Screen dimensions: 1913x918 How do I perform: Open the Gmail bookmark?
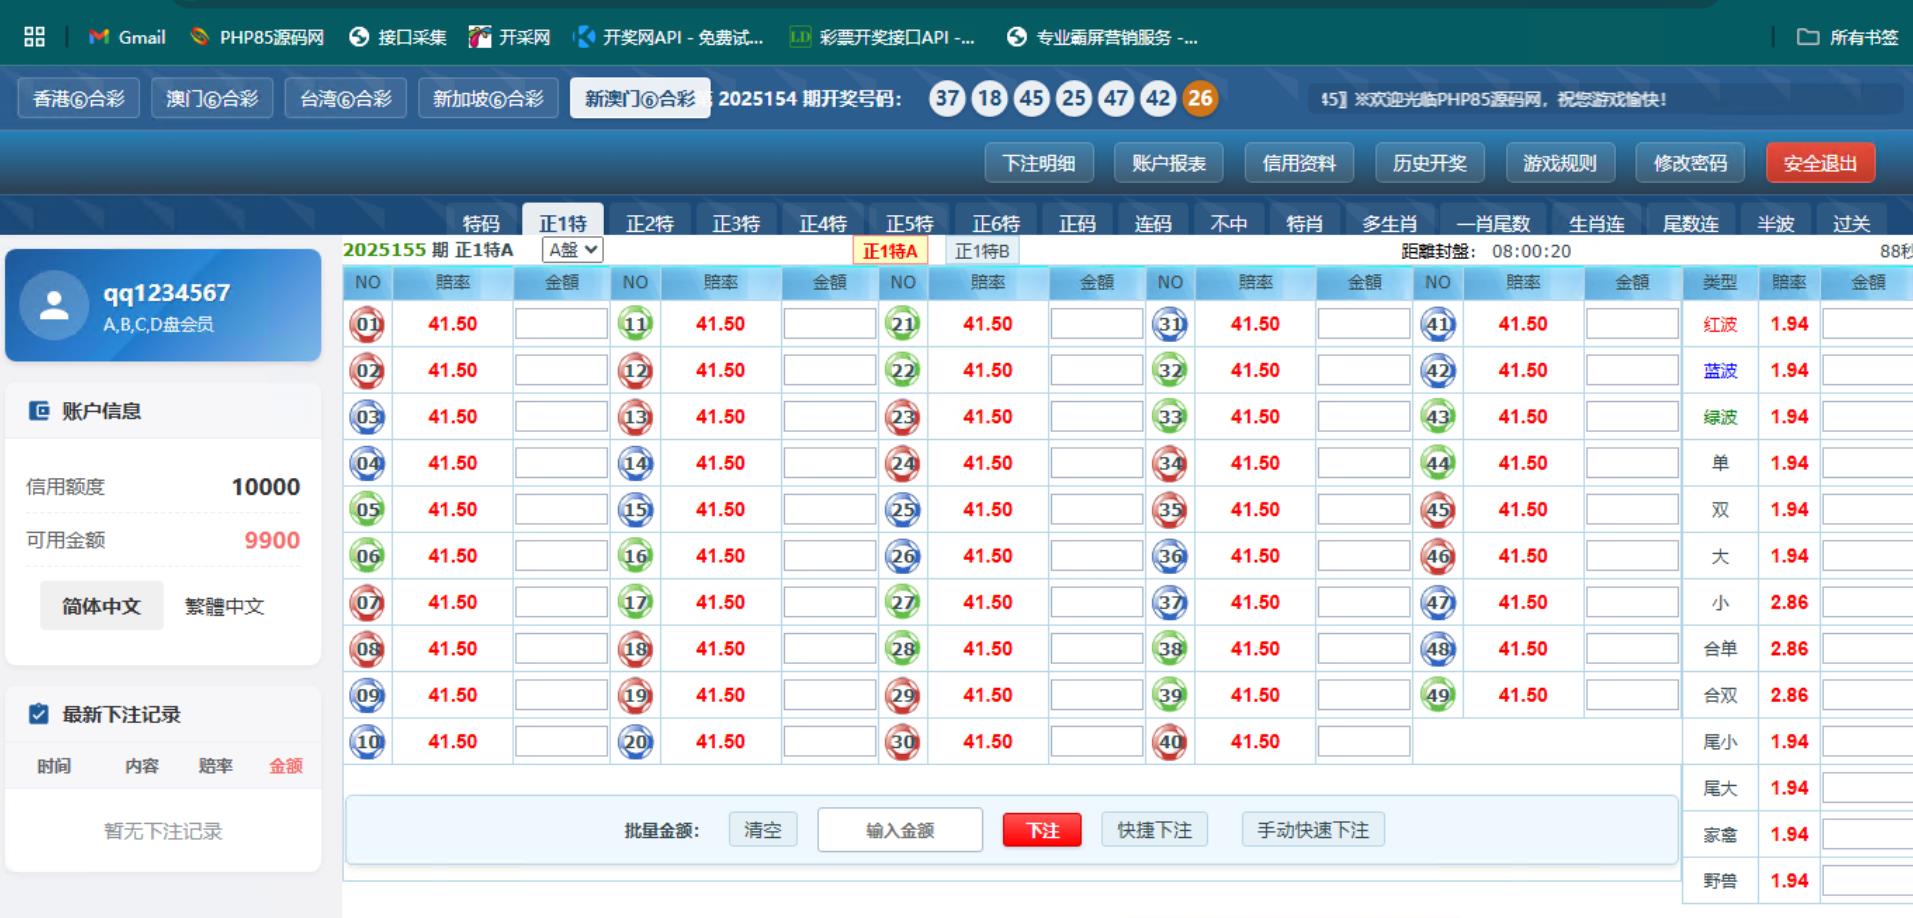[x=127, y=37]
